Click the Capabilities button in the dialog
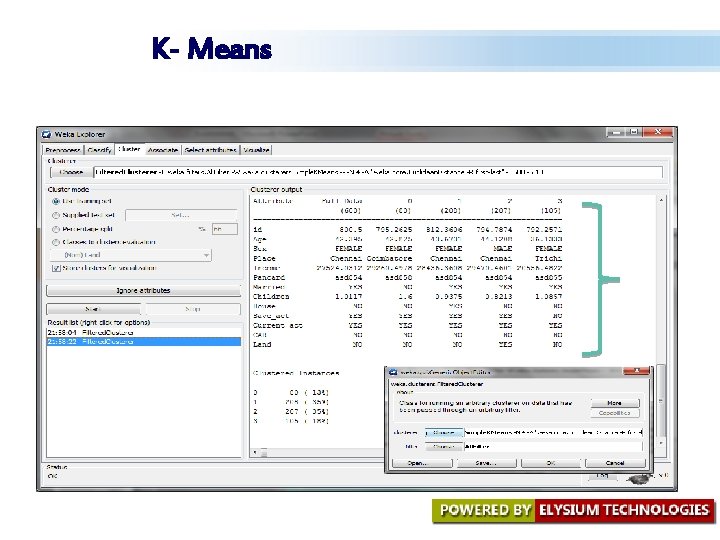This screenshot has width=720, height=540. (614, 413)
